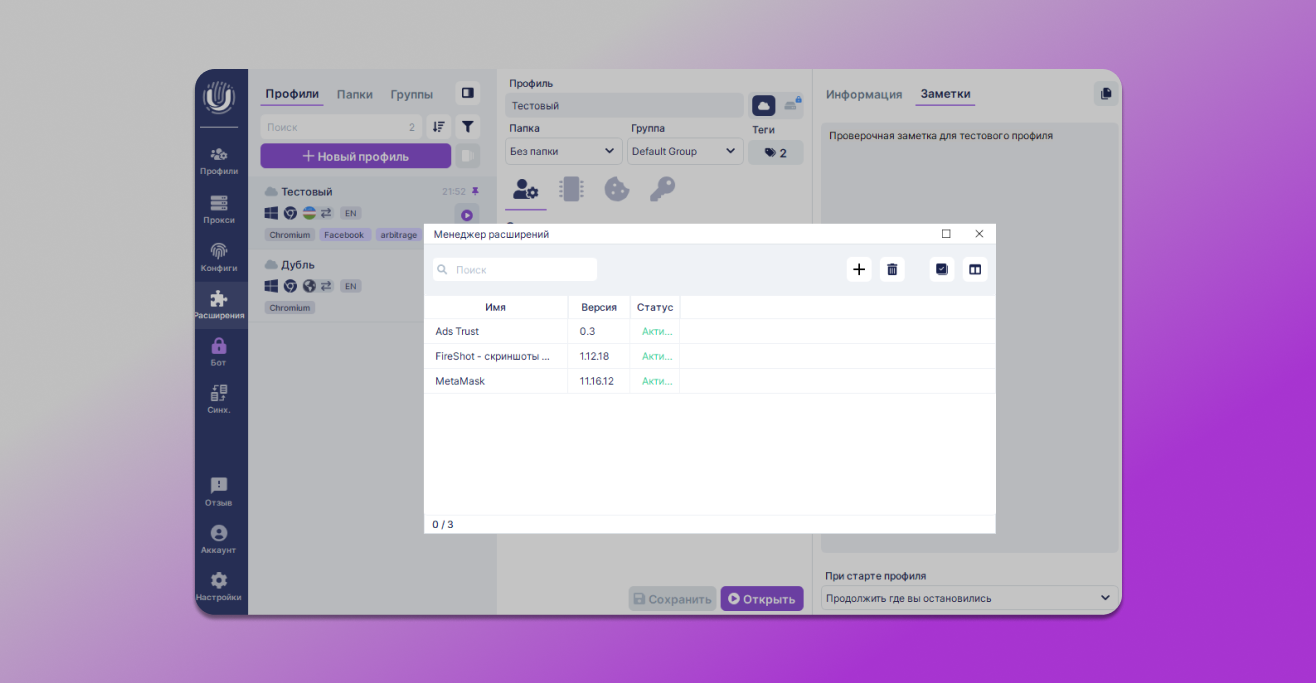The height and width of the screenshot is (683, 1316).
Task: Expand the Папка dropdown 'Без папки'
Action: (564, 152)
